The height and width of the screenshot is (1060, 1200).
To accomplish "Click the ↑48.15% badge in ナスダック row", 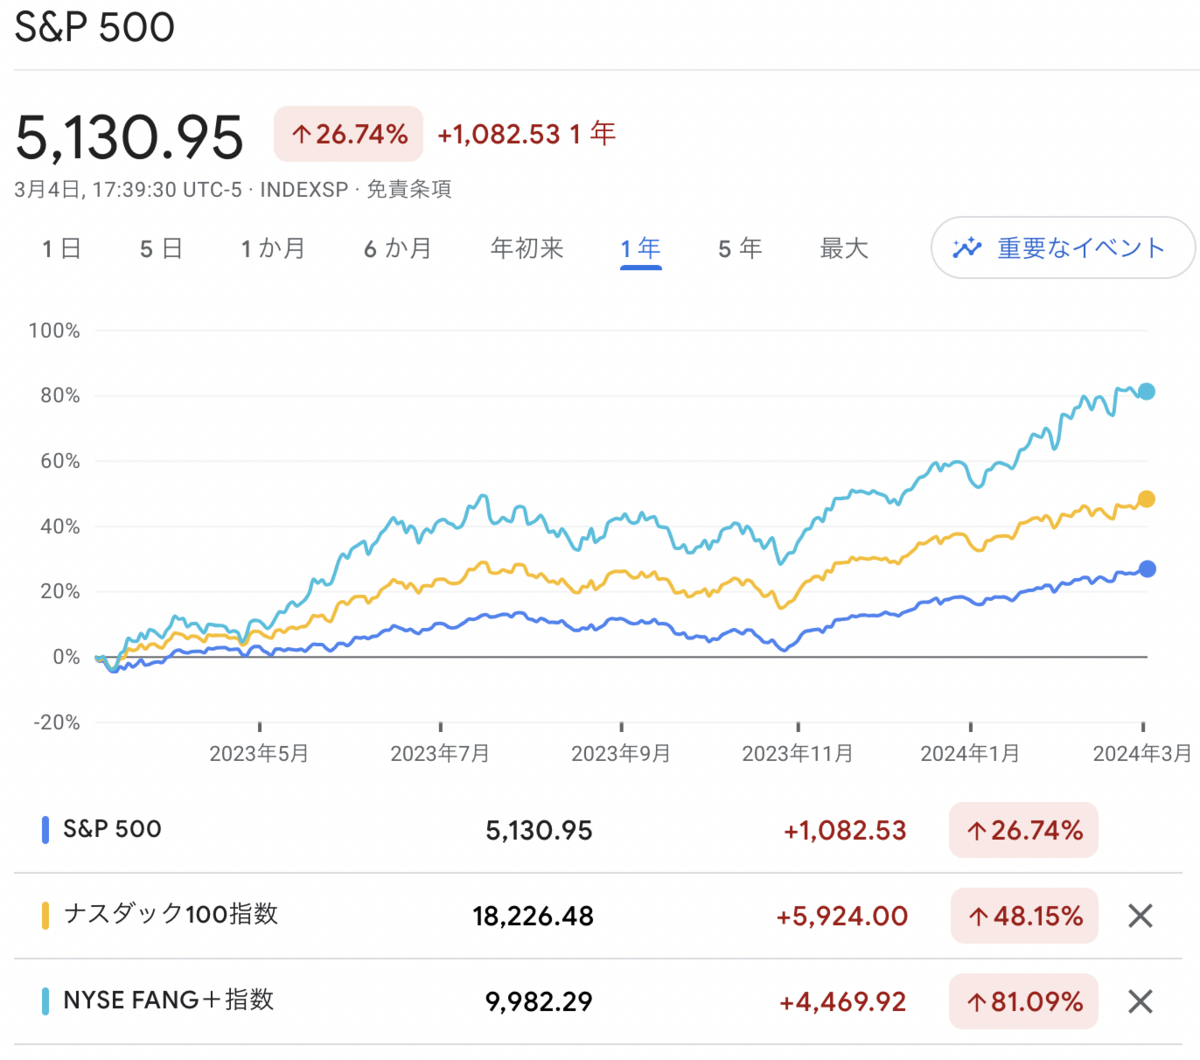I will click(x=1024, y=915).
